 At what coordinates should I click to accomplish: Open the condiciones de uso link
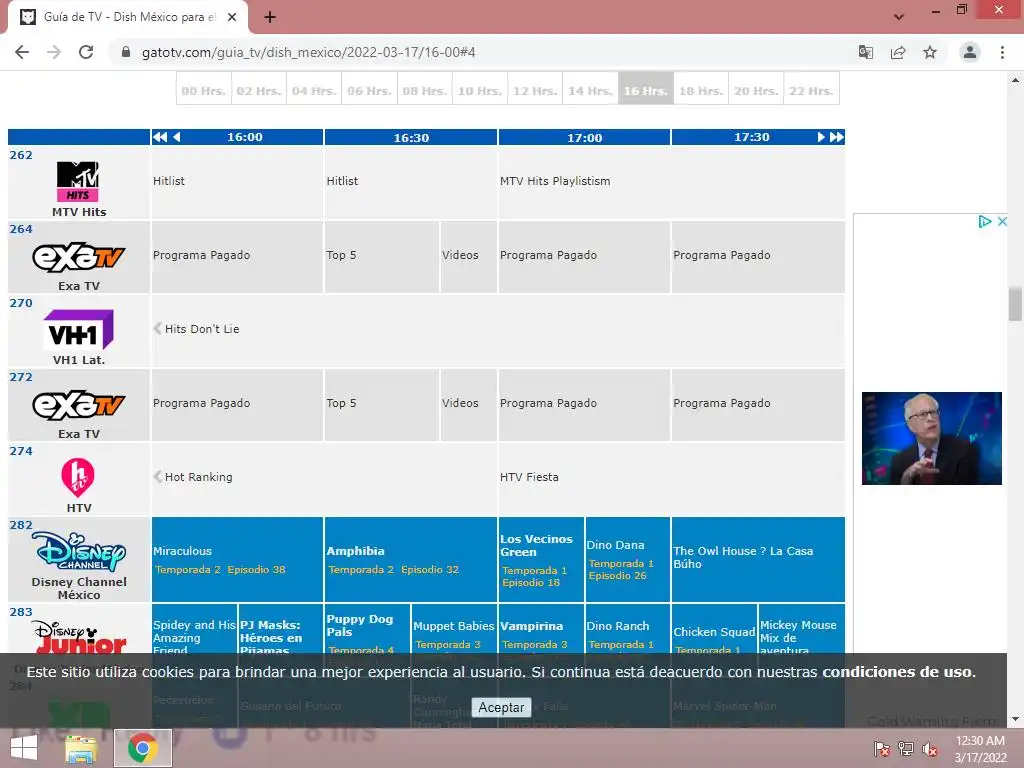click(x=897, y=672)
